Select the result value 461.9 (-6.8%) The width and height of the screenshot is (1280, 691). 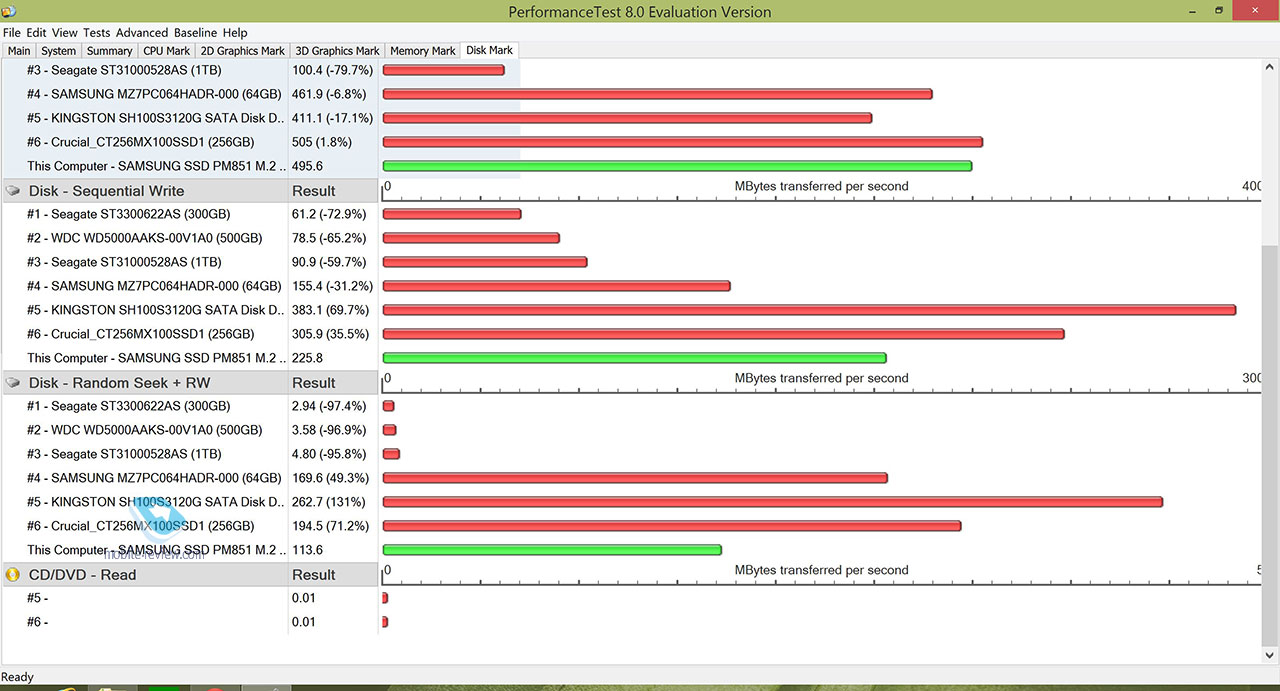click(329, 94)
